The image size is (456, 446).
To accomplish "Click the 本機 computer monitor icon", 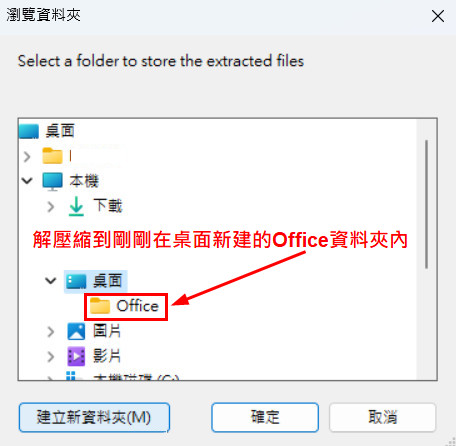I will point(52,182).
